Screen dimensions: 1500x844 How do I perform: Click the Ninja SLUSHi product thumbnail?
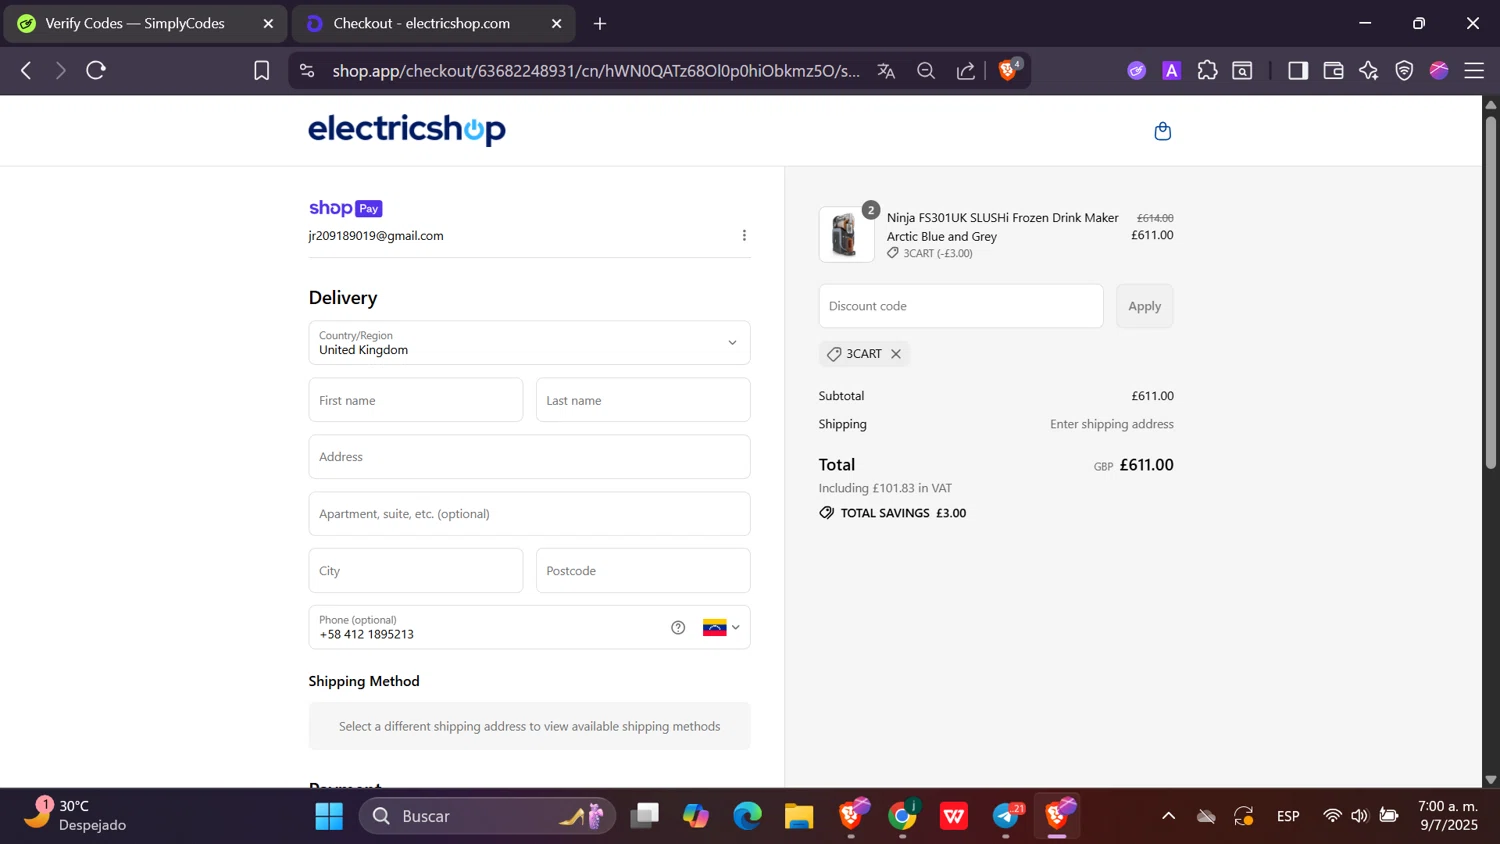click(846, 235)
